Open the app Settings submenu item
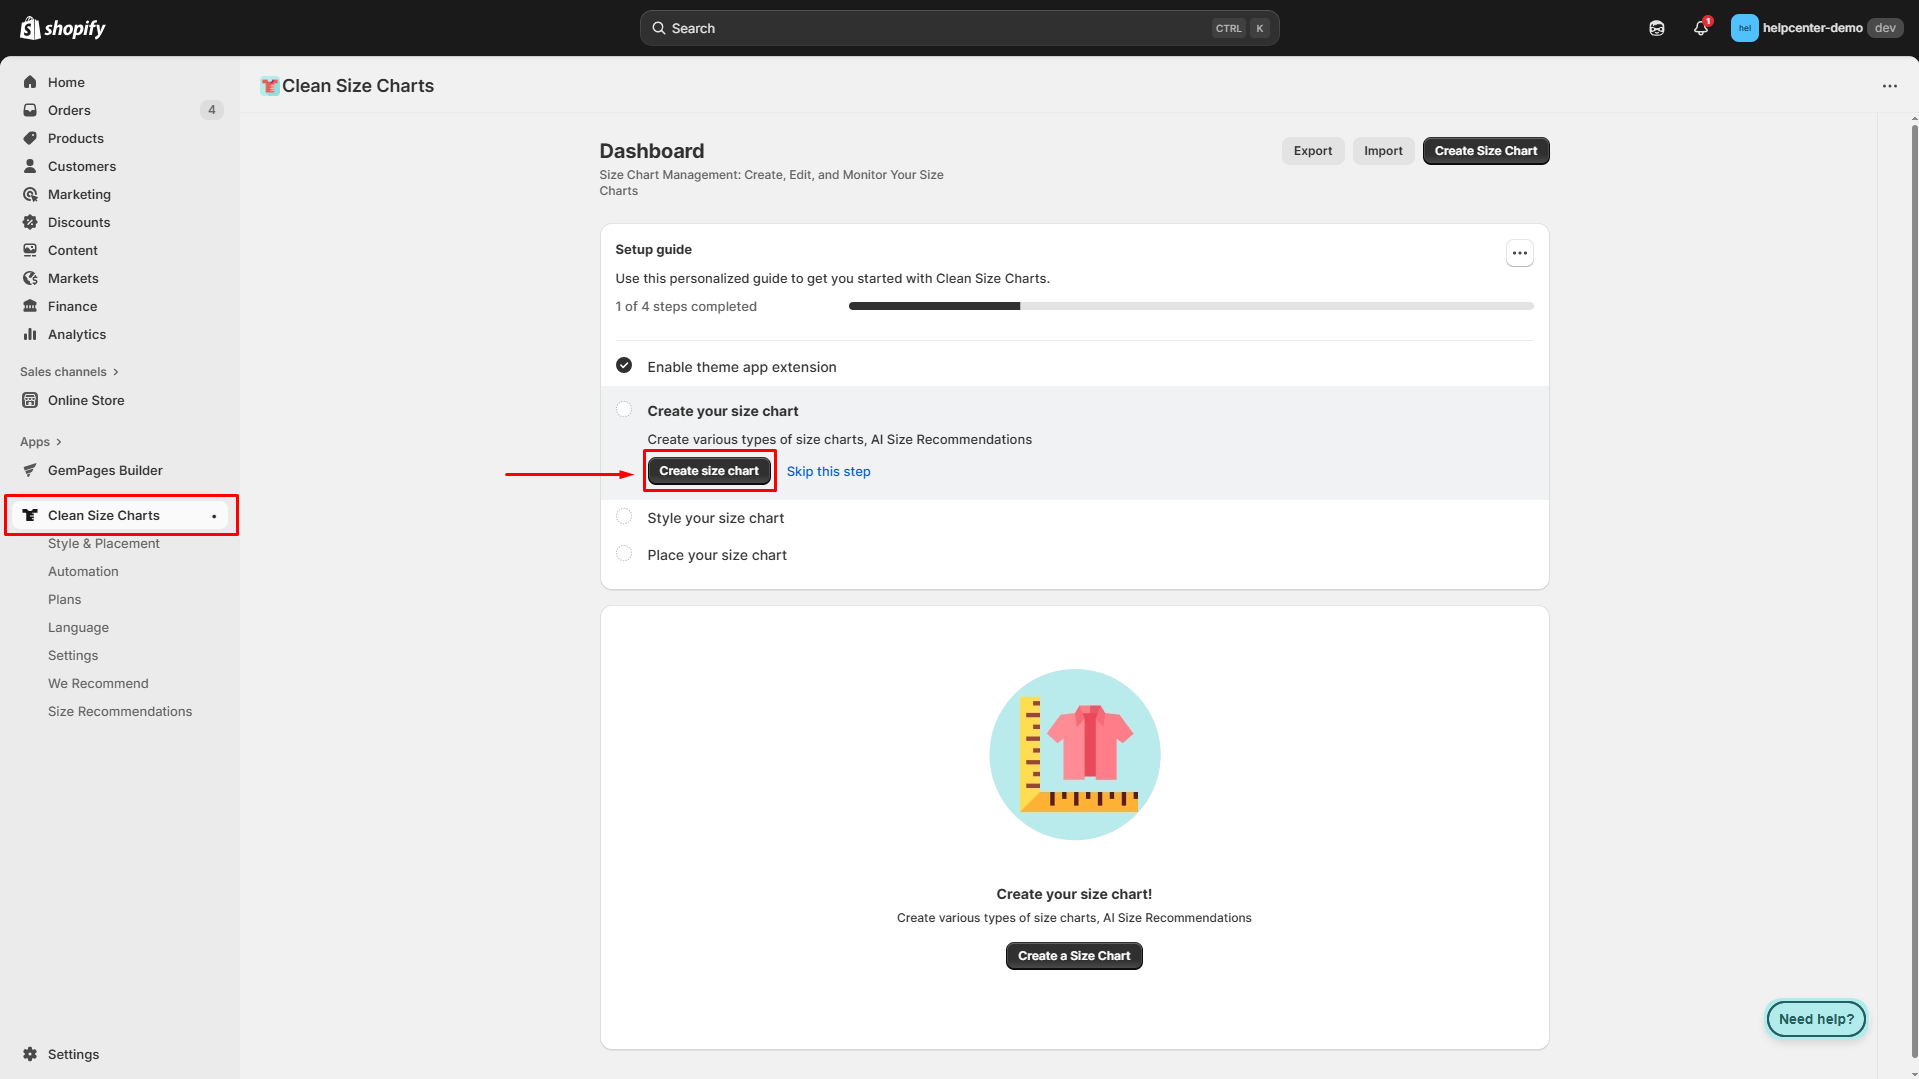 tap(73, 656)
